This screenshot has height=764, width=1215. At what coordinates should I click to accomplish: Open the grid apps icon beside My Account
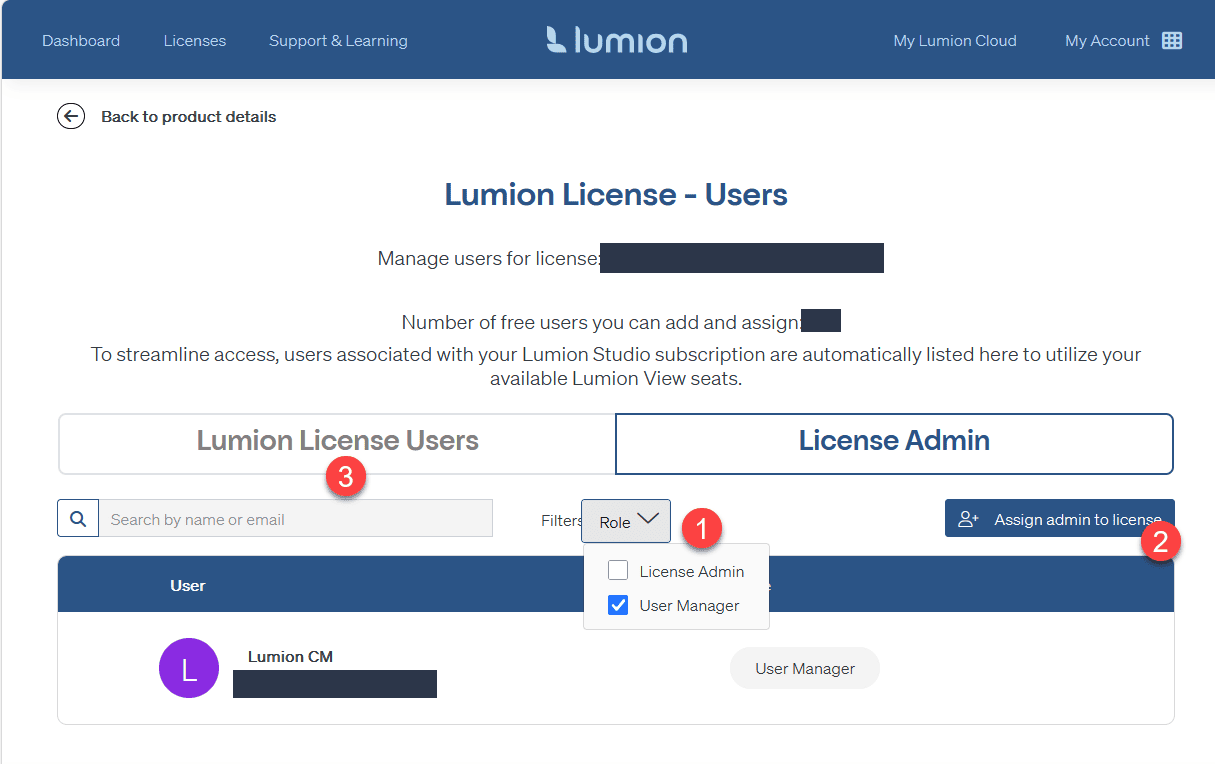(1172, 41)
